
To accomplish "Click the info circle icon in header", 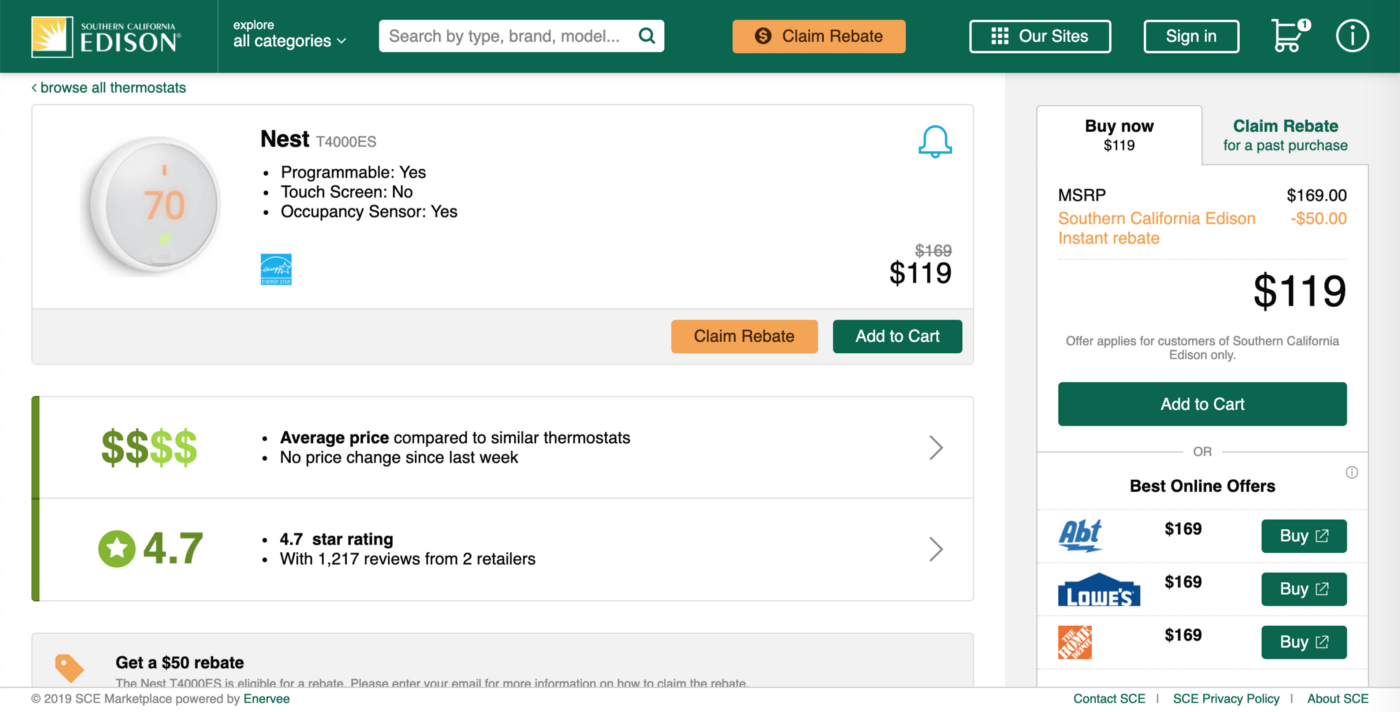I will [x=1352, y=36].
